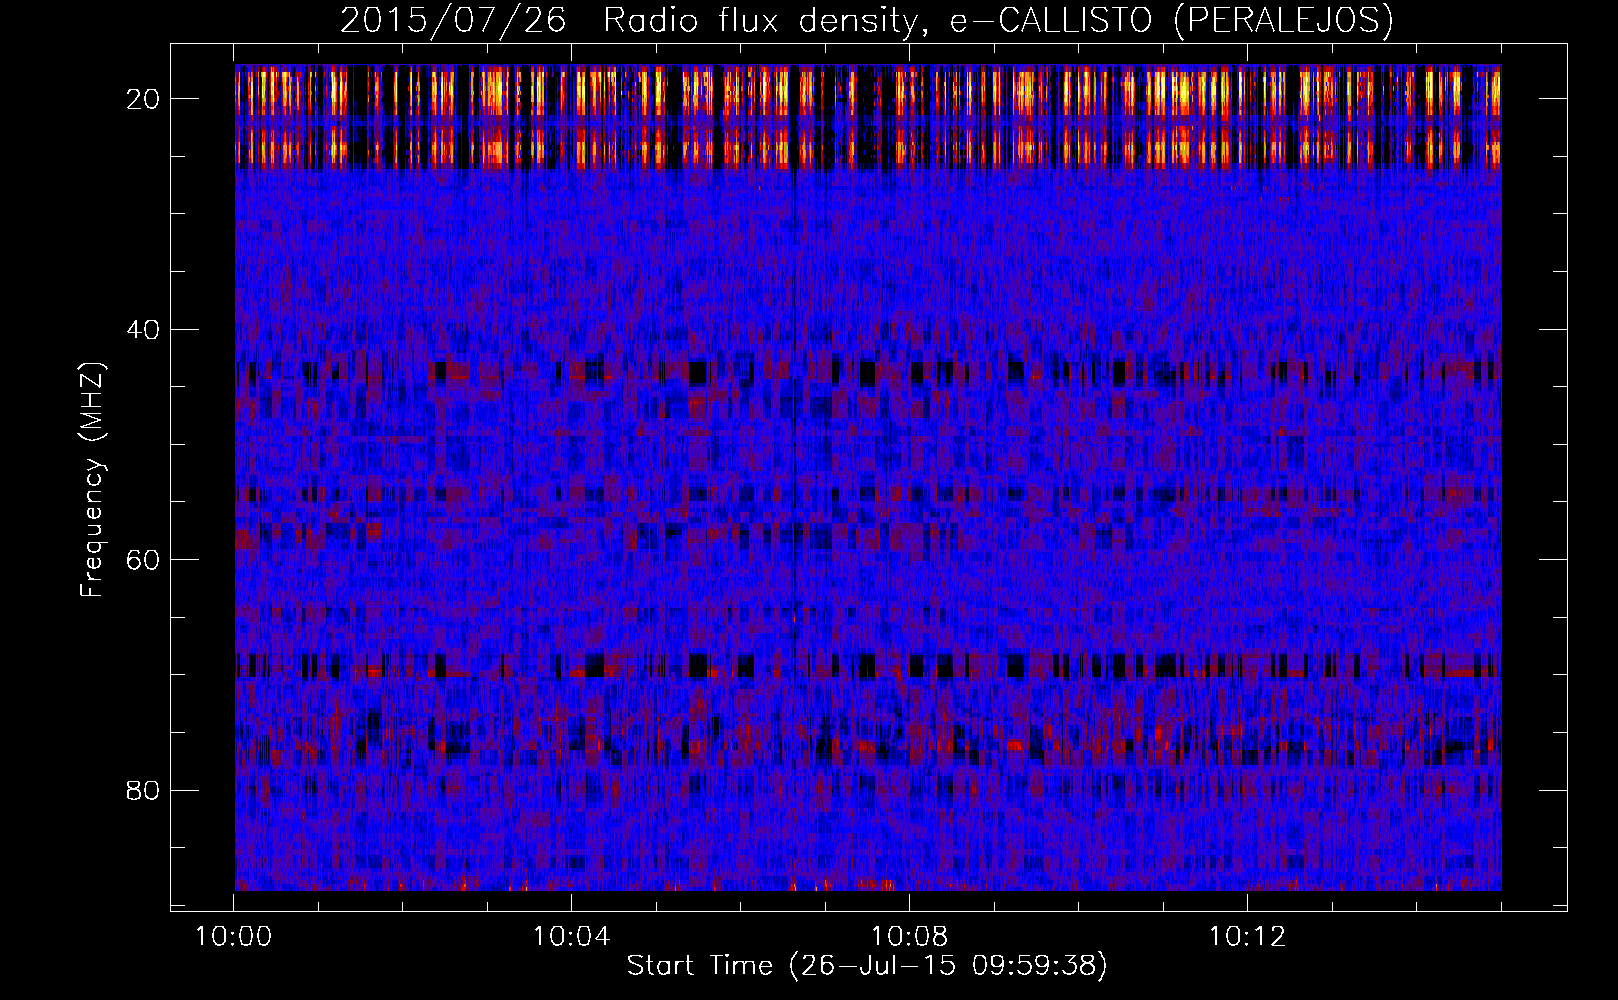Screen dimensions: 1618x1000
Task: Click the 40 MHz frequency tick label
Action: (144, 329)
